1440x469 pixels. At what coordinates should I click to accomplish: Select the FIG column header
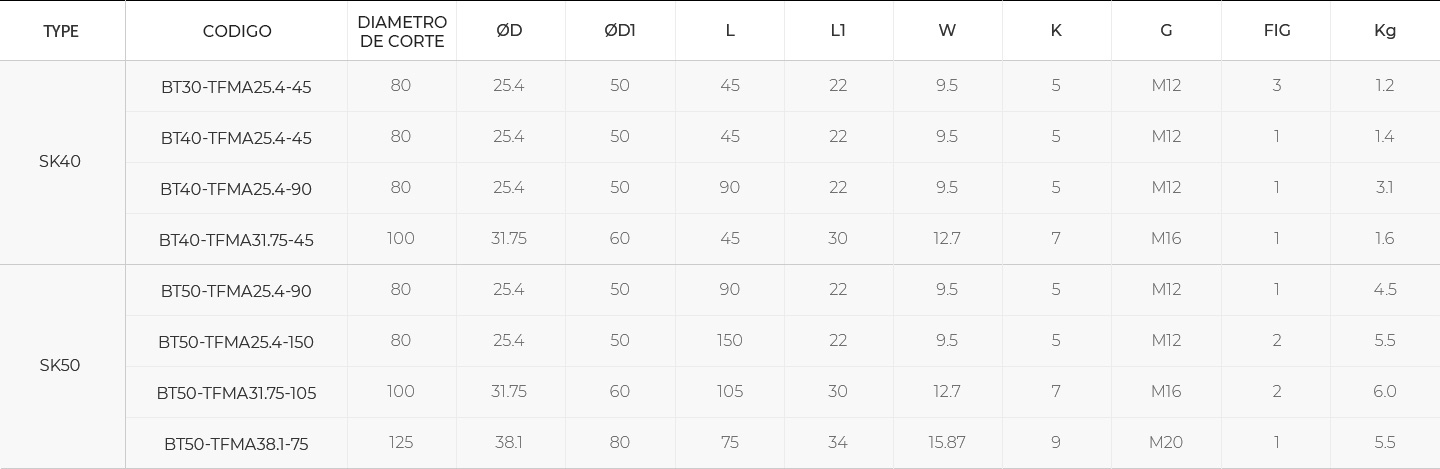(1277, 31)
